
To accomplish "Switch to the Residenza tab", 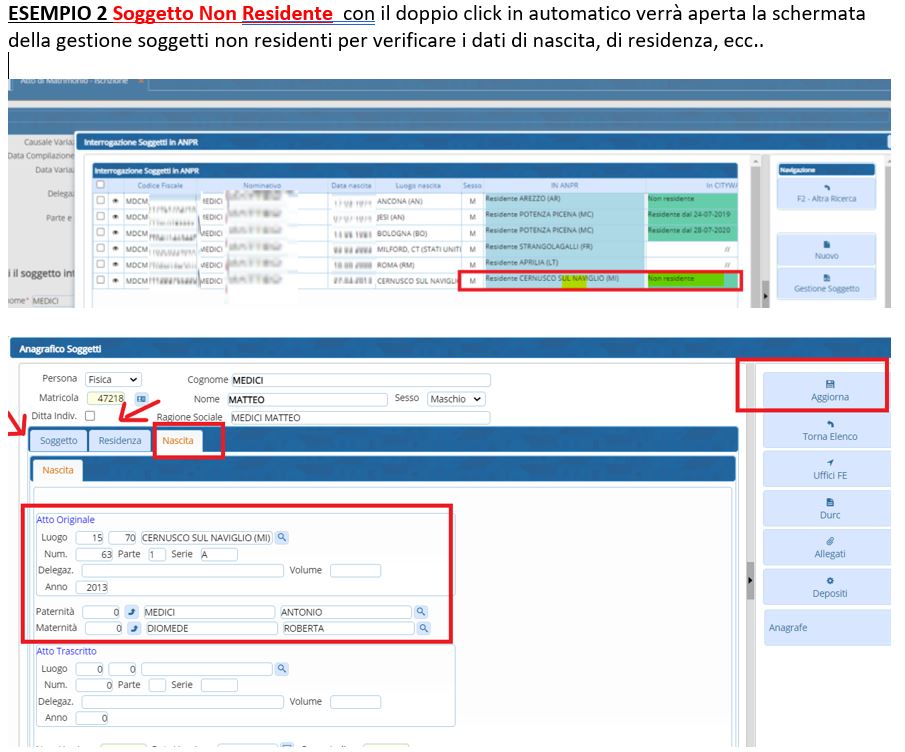I will click(x=120, y=441).
